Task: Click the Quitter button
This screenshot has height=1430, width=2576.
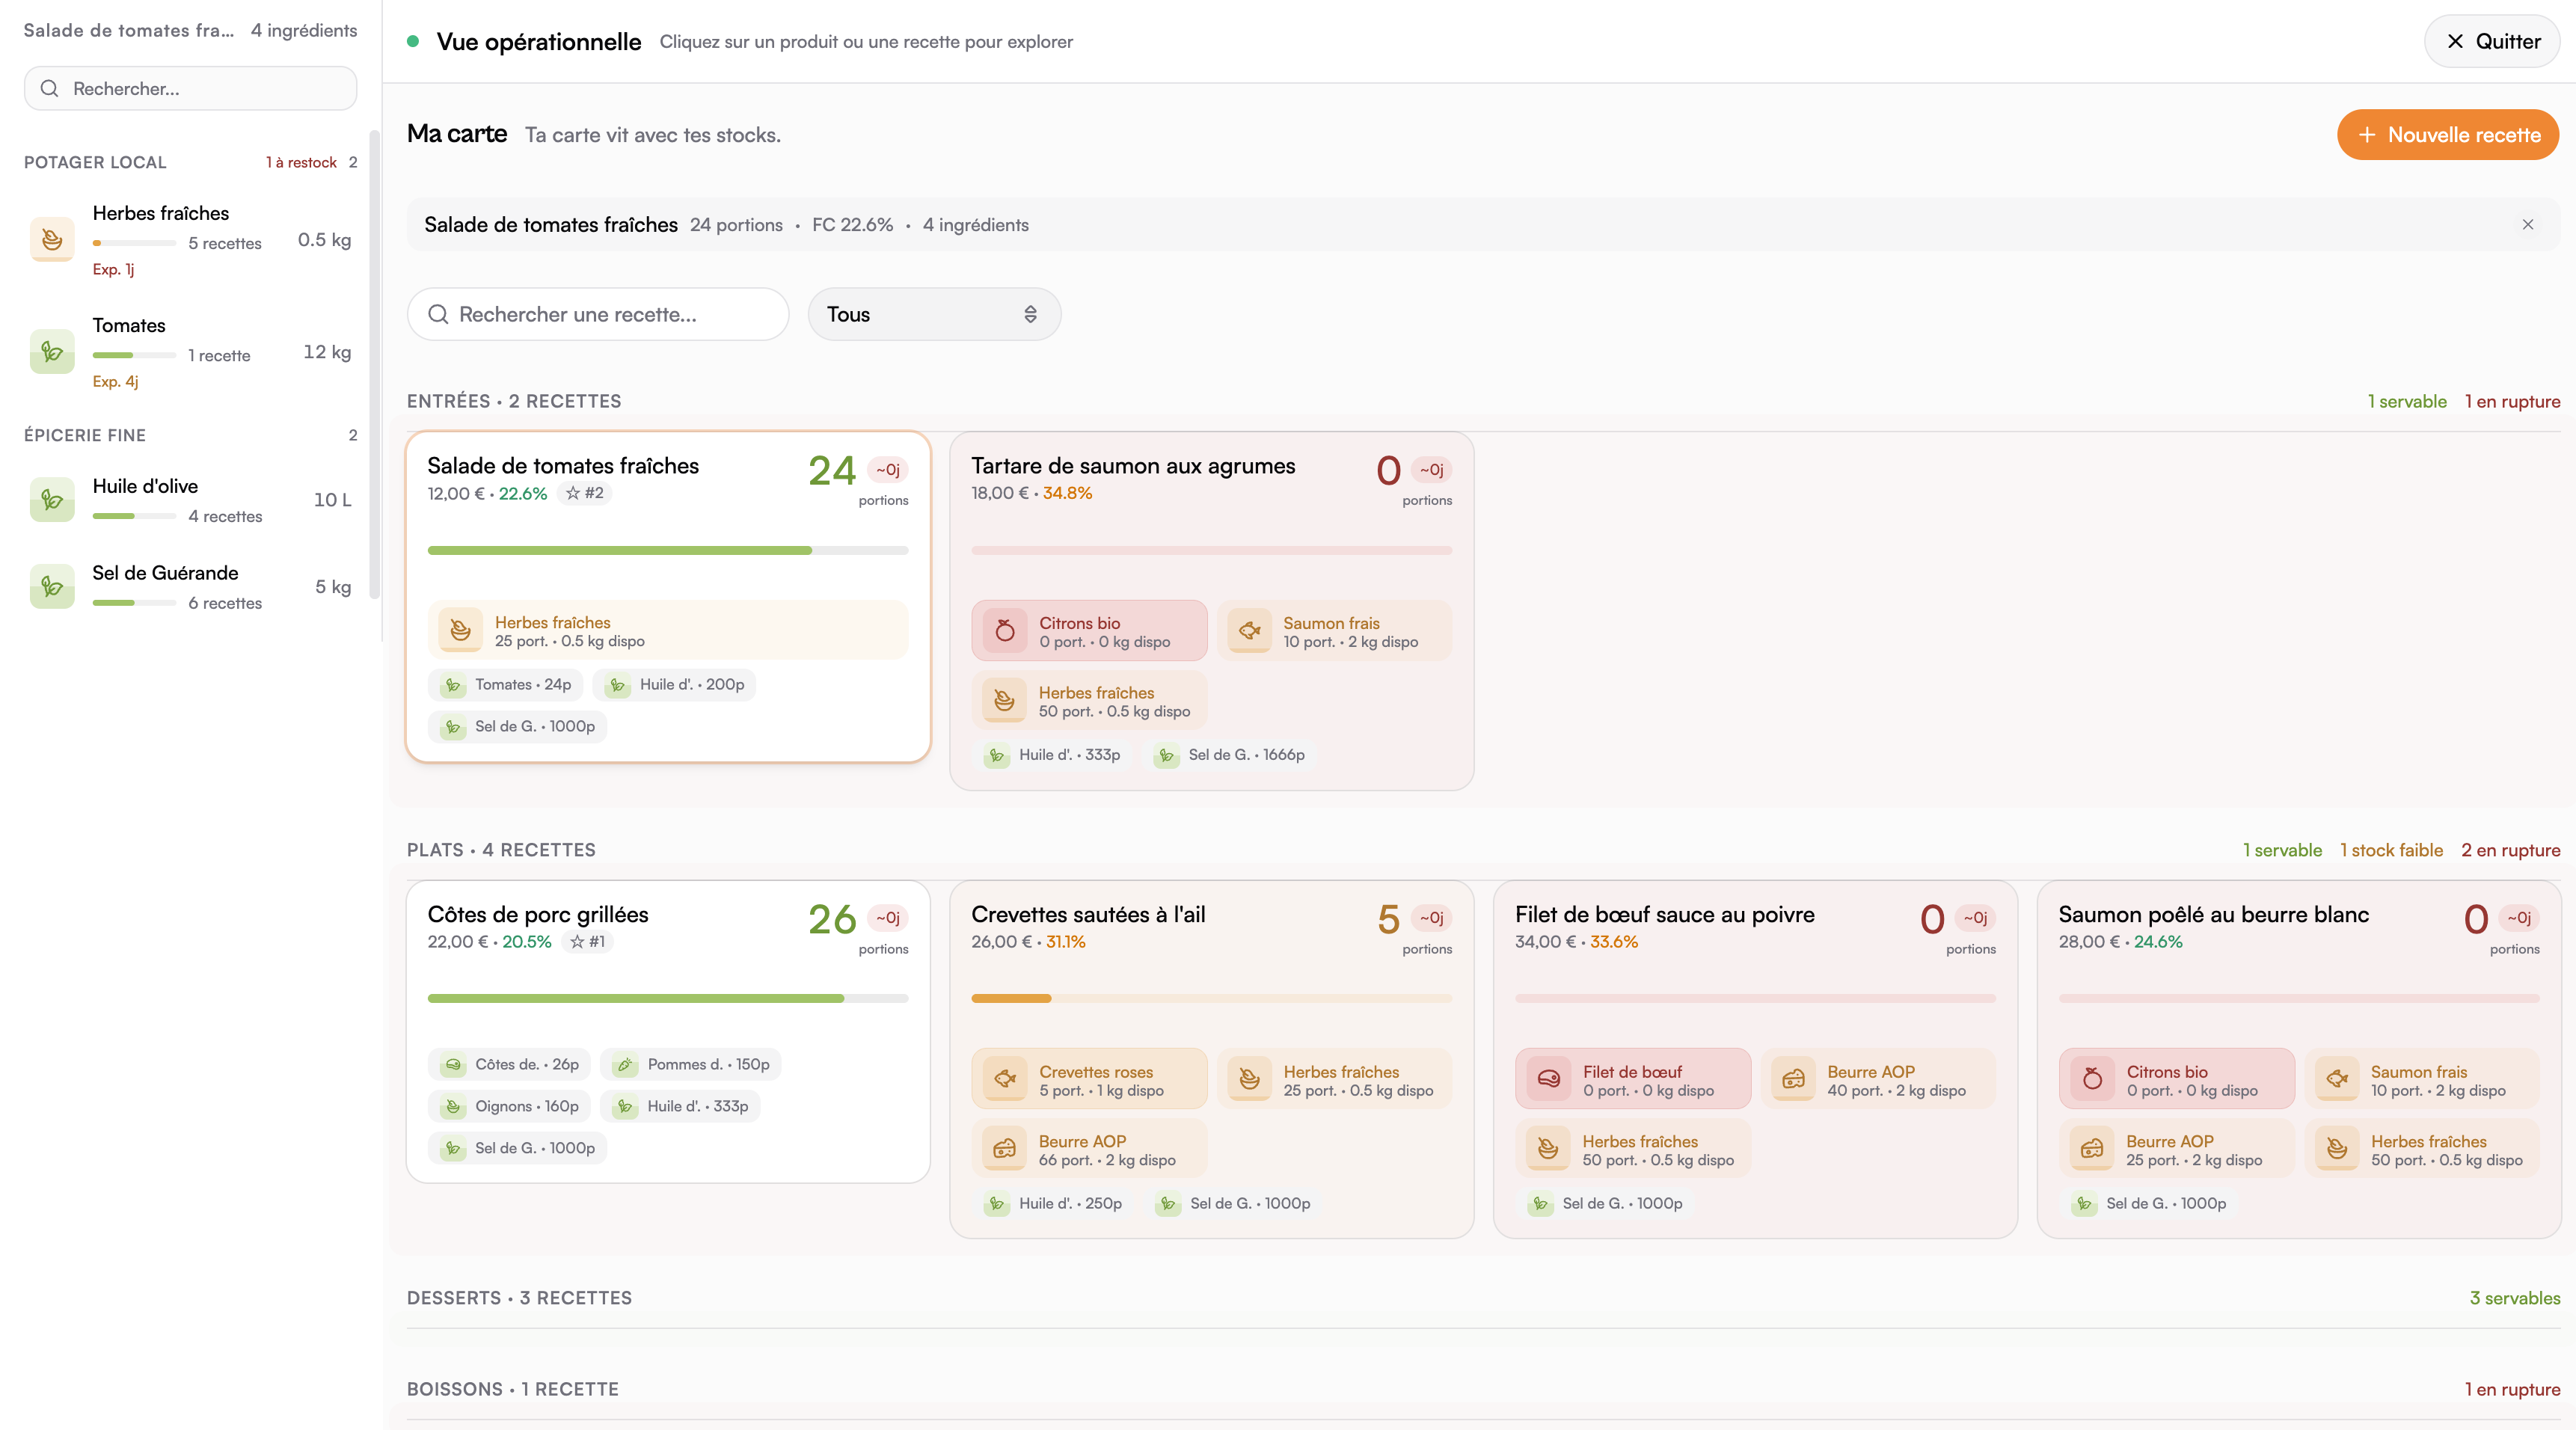Action: [x=2491, y=41]
